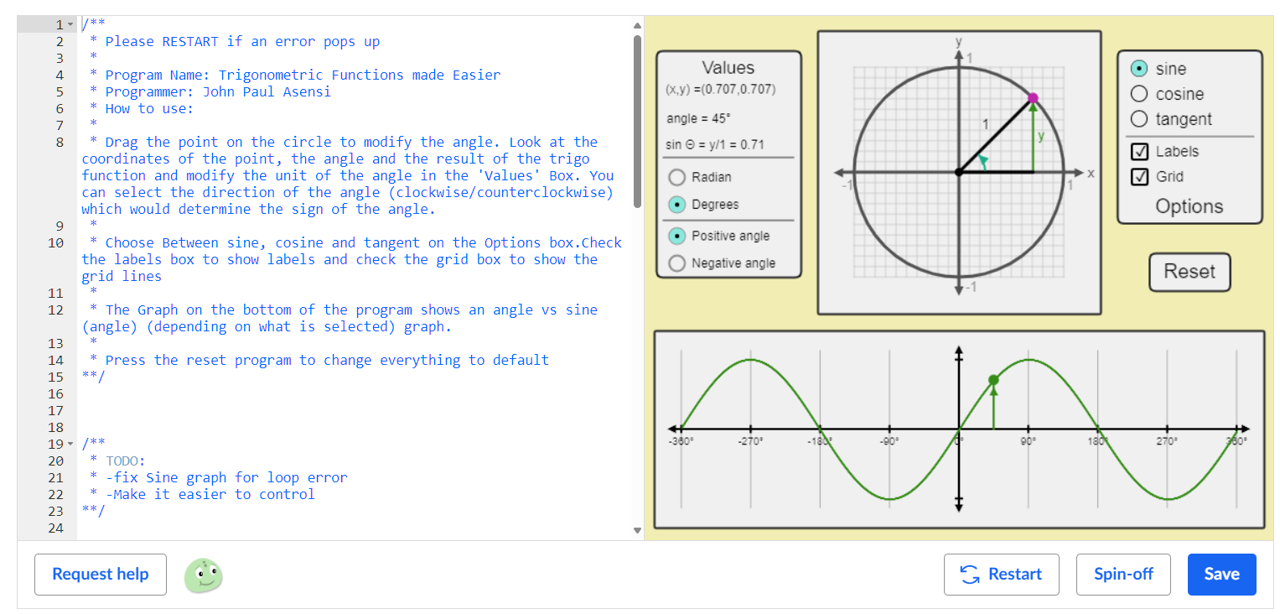Viewport: 1280px width, 614px height.
Task: Open the Spin-off option
Action: pos(1123,574)
